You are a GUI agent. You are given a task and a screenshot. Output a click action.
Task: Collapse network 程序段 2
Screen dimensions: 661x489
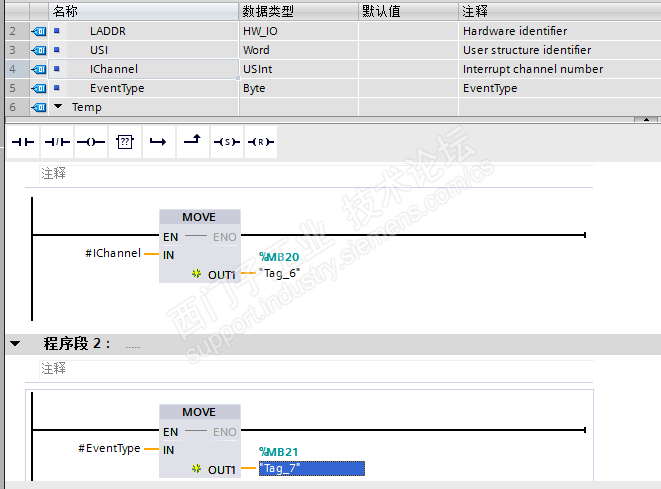coord(15,344)
